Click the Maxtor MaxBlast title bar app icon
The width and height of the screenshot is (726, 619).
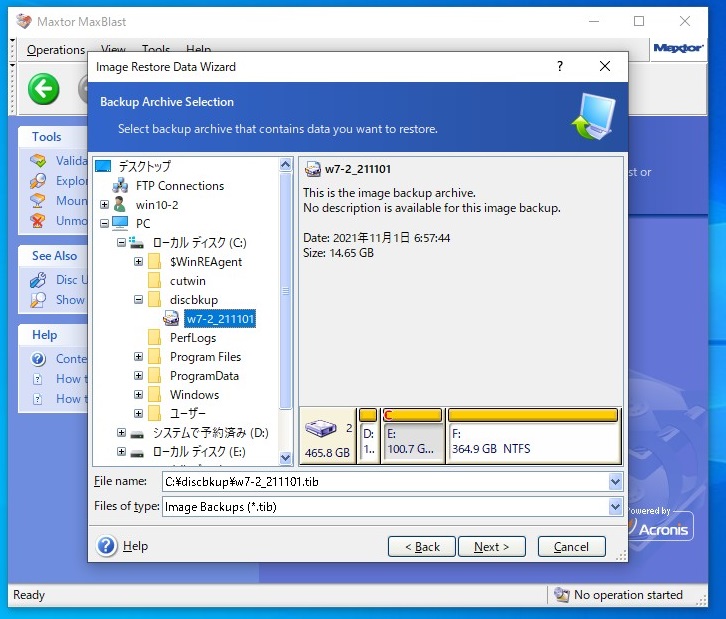tap(24, 21)
